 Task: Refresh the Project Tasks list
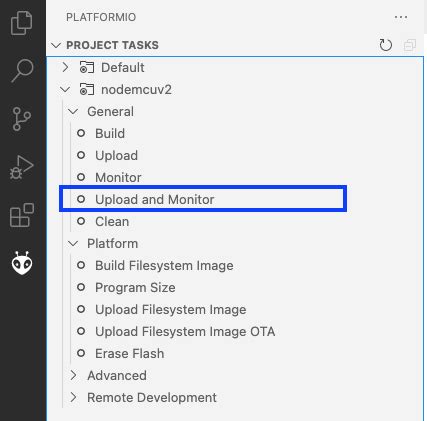(386, 45)
